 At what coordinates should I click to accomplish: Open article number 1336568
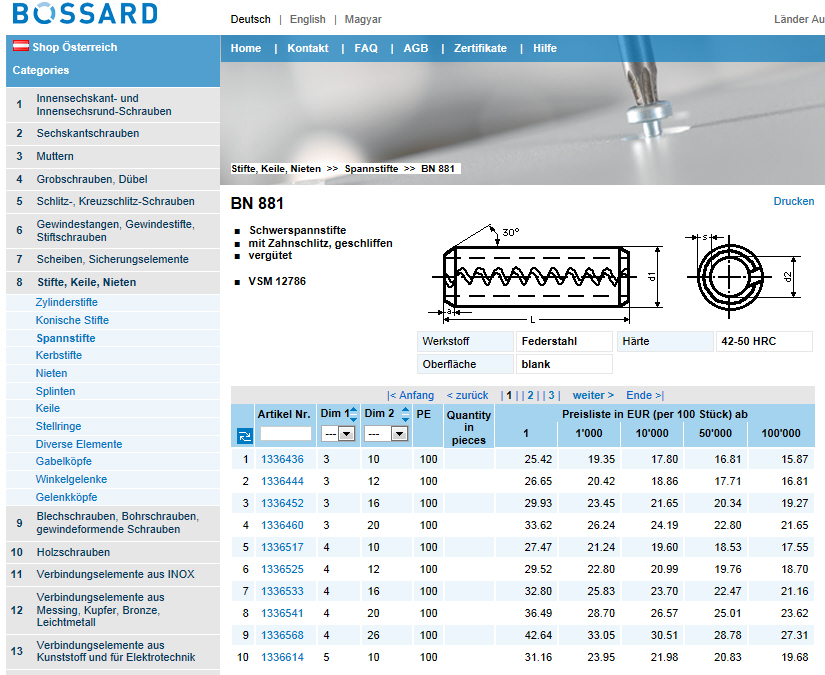click(x=283, y=635)
